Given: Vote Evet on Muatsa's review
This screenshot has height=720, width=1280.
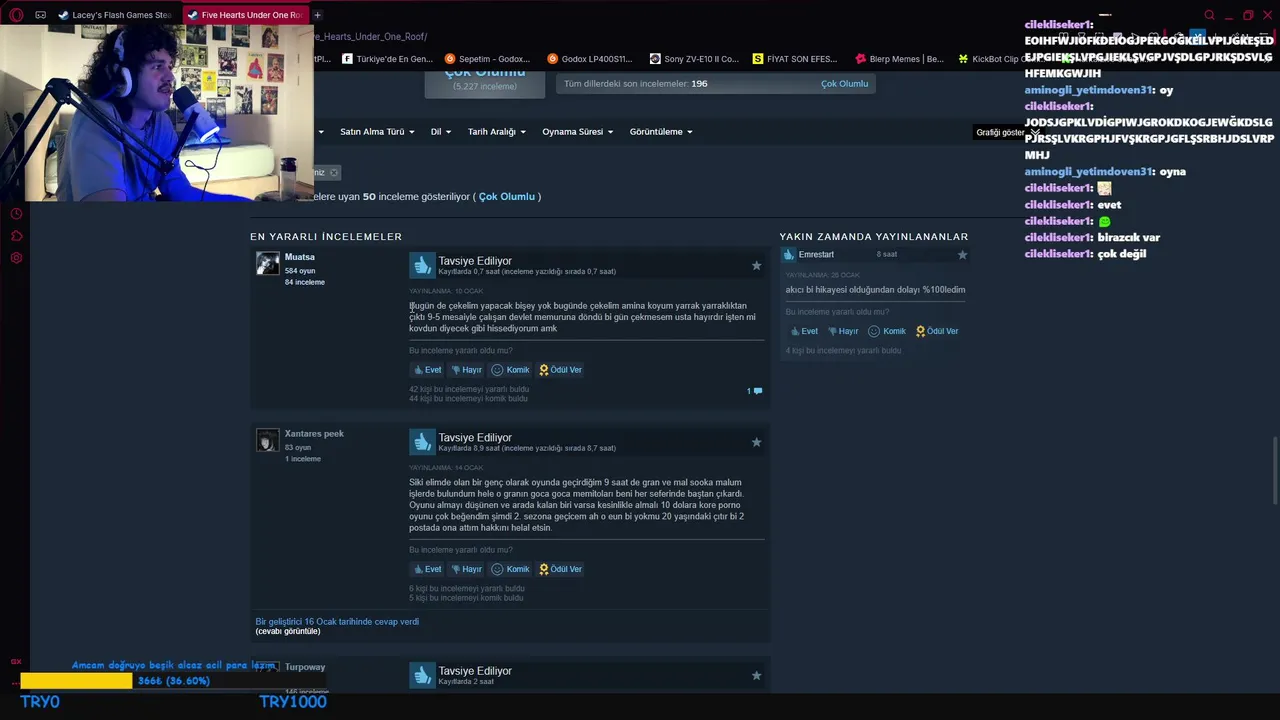Looking at the screenshot, I should coord(428,370).
